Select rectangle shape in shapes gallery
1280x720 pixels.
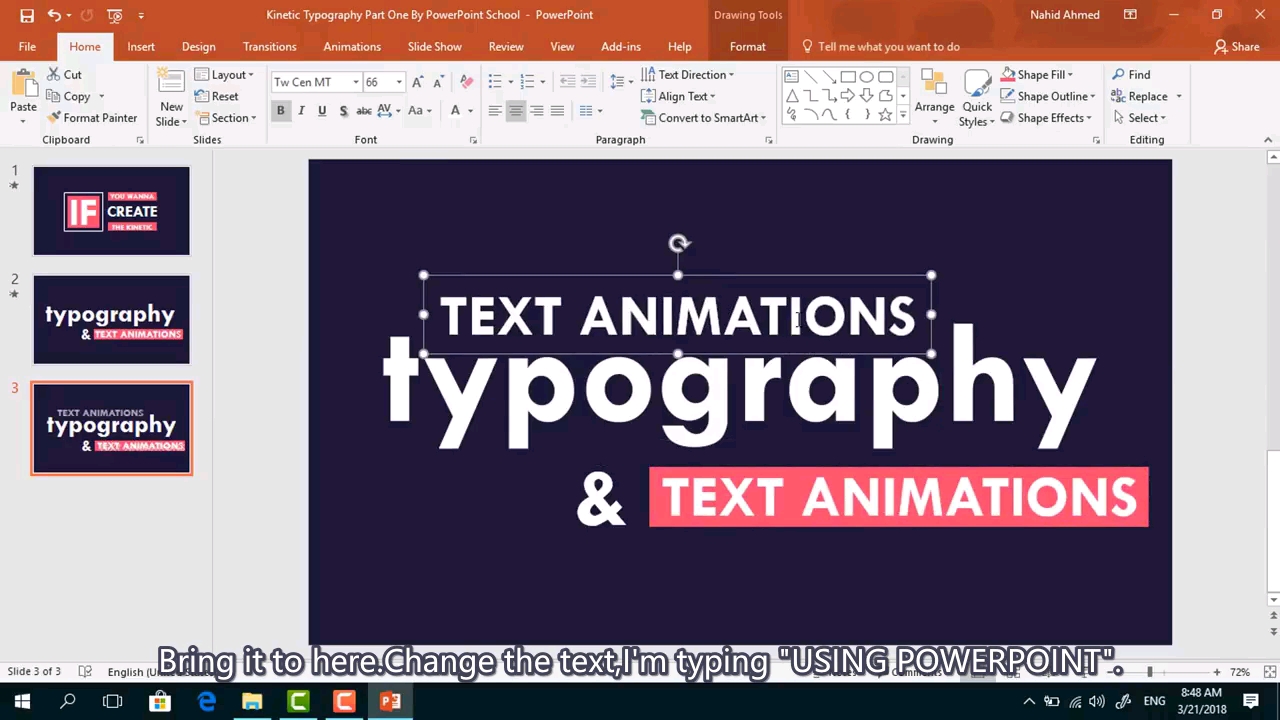[848, 77]
